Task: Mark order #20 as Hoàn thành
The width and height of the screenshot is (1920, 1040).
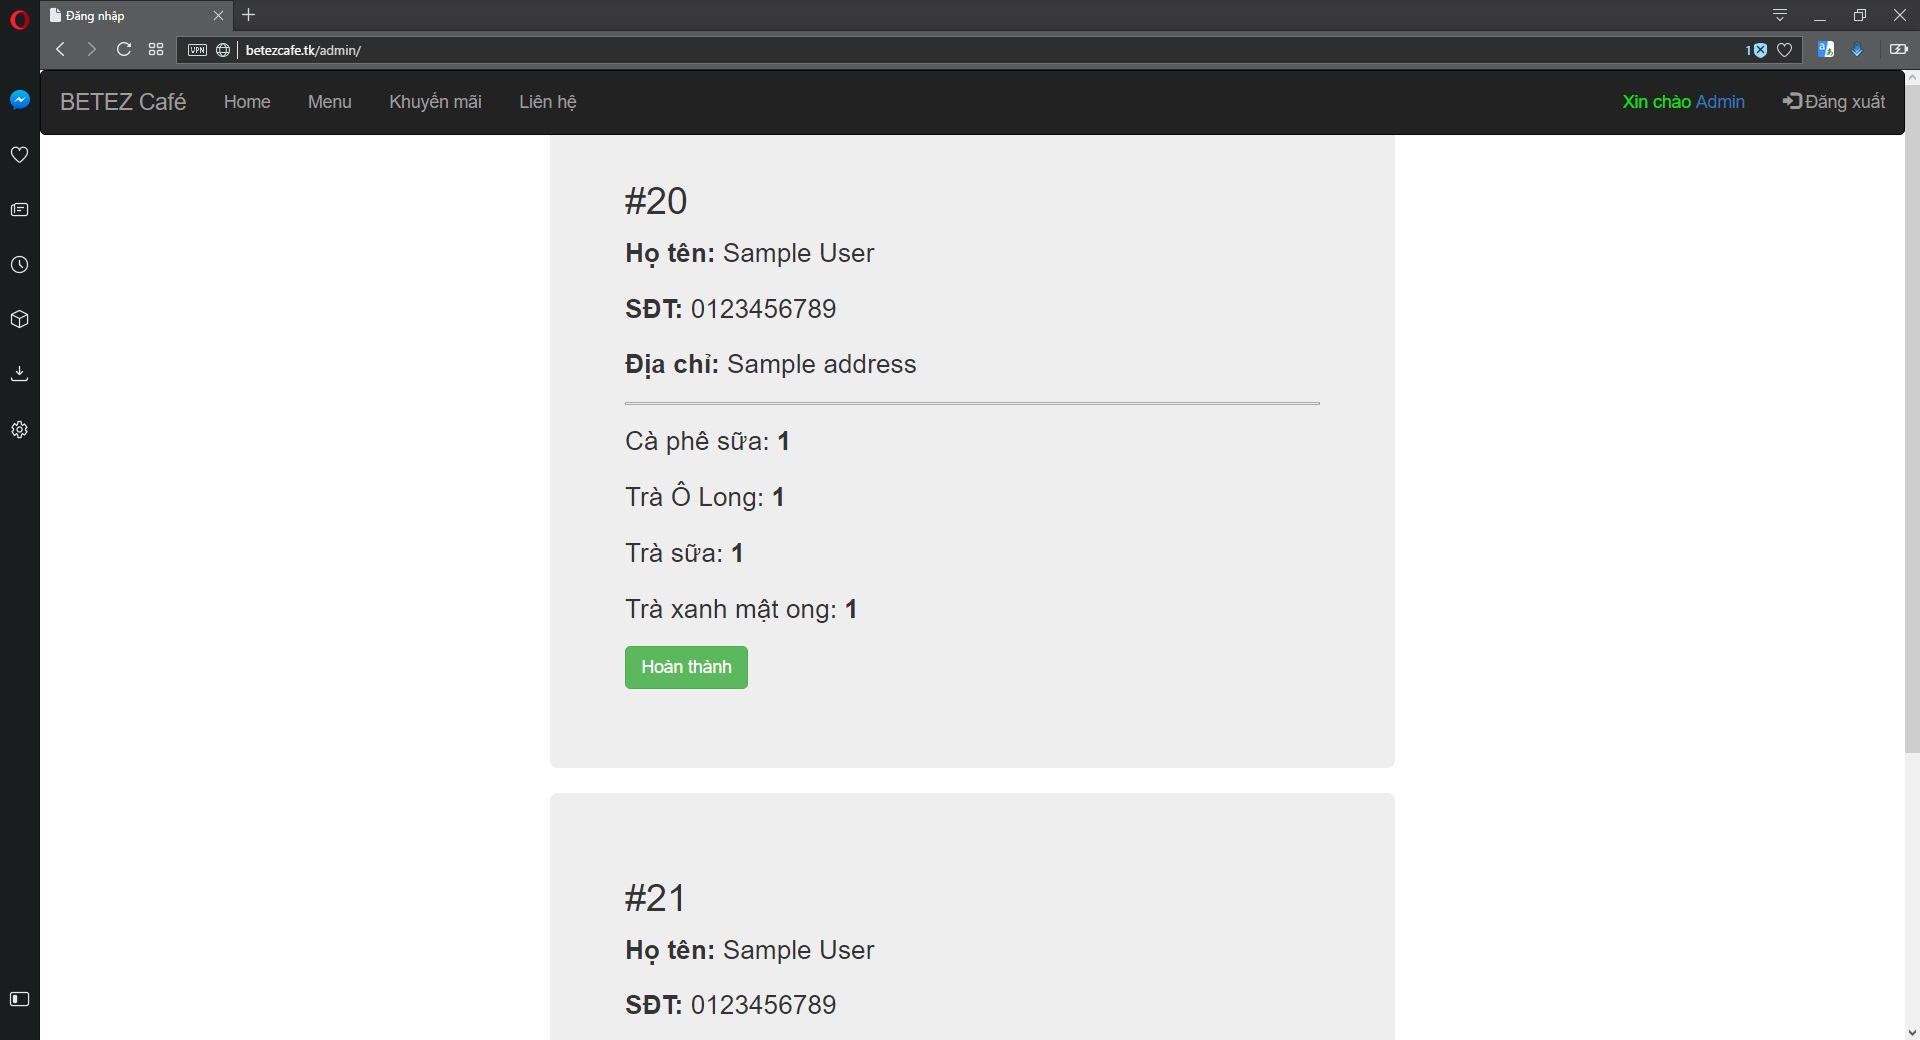Action: click(686, 667)
